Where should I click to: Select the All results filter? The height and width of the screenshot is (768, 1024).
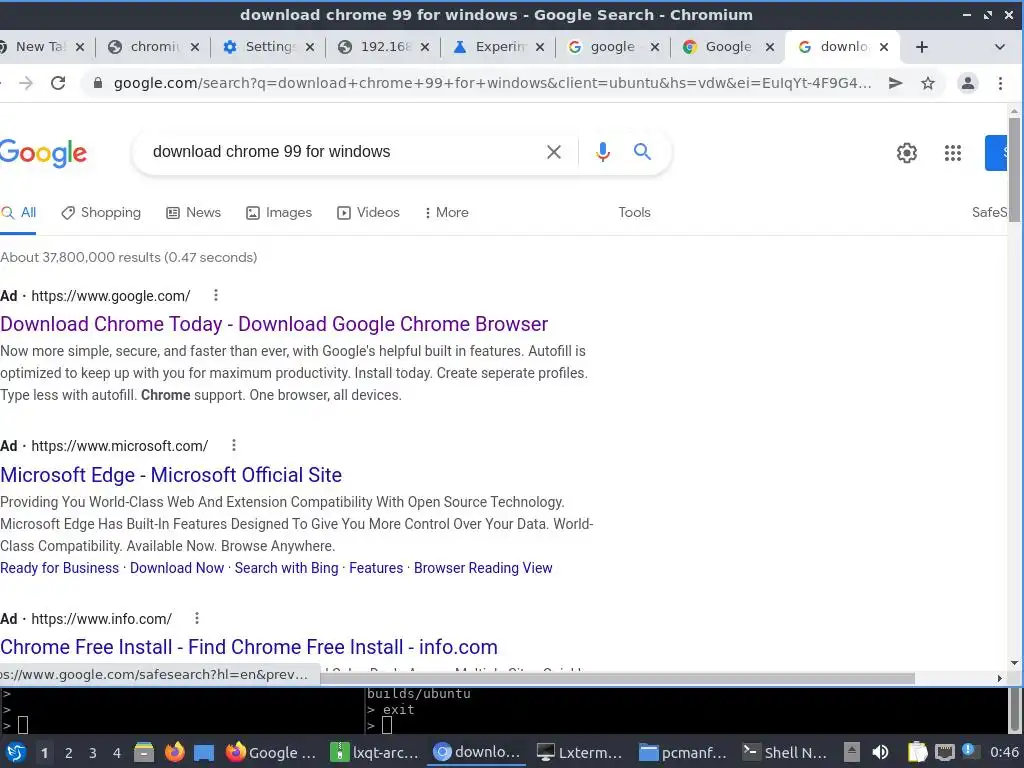pyautogui.click(x=19, y=212)
